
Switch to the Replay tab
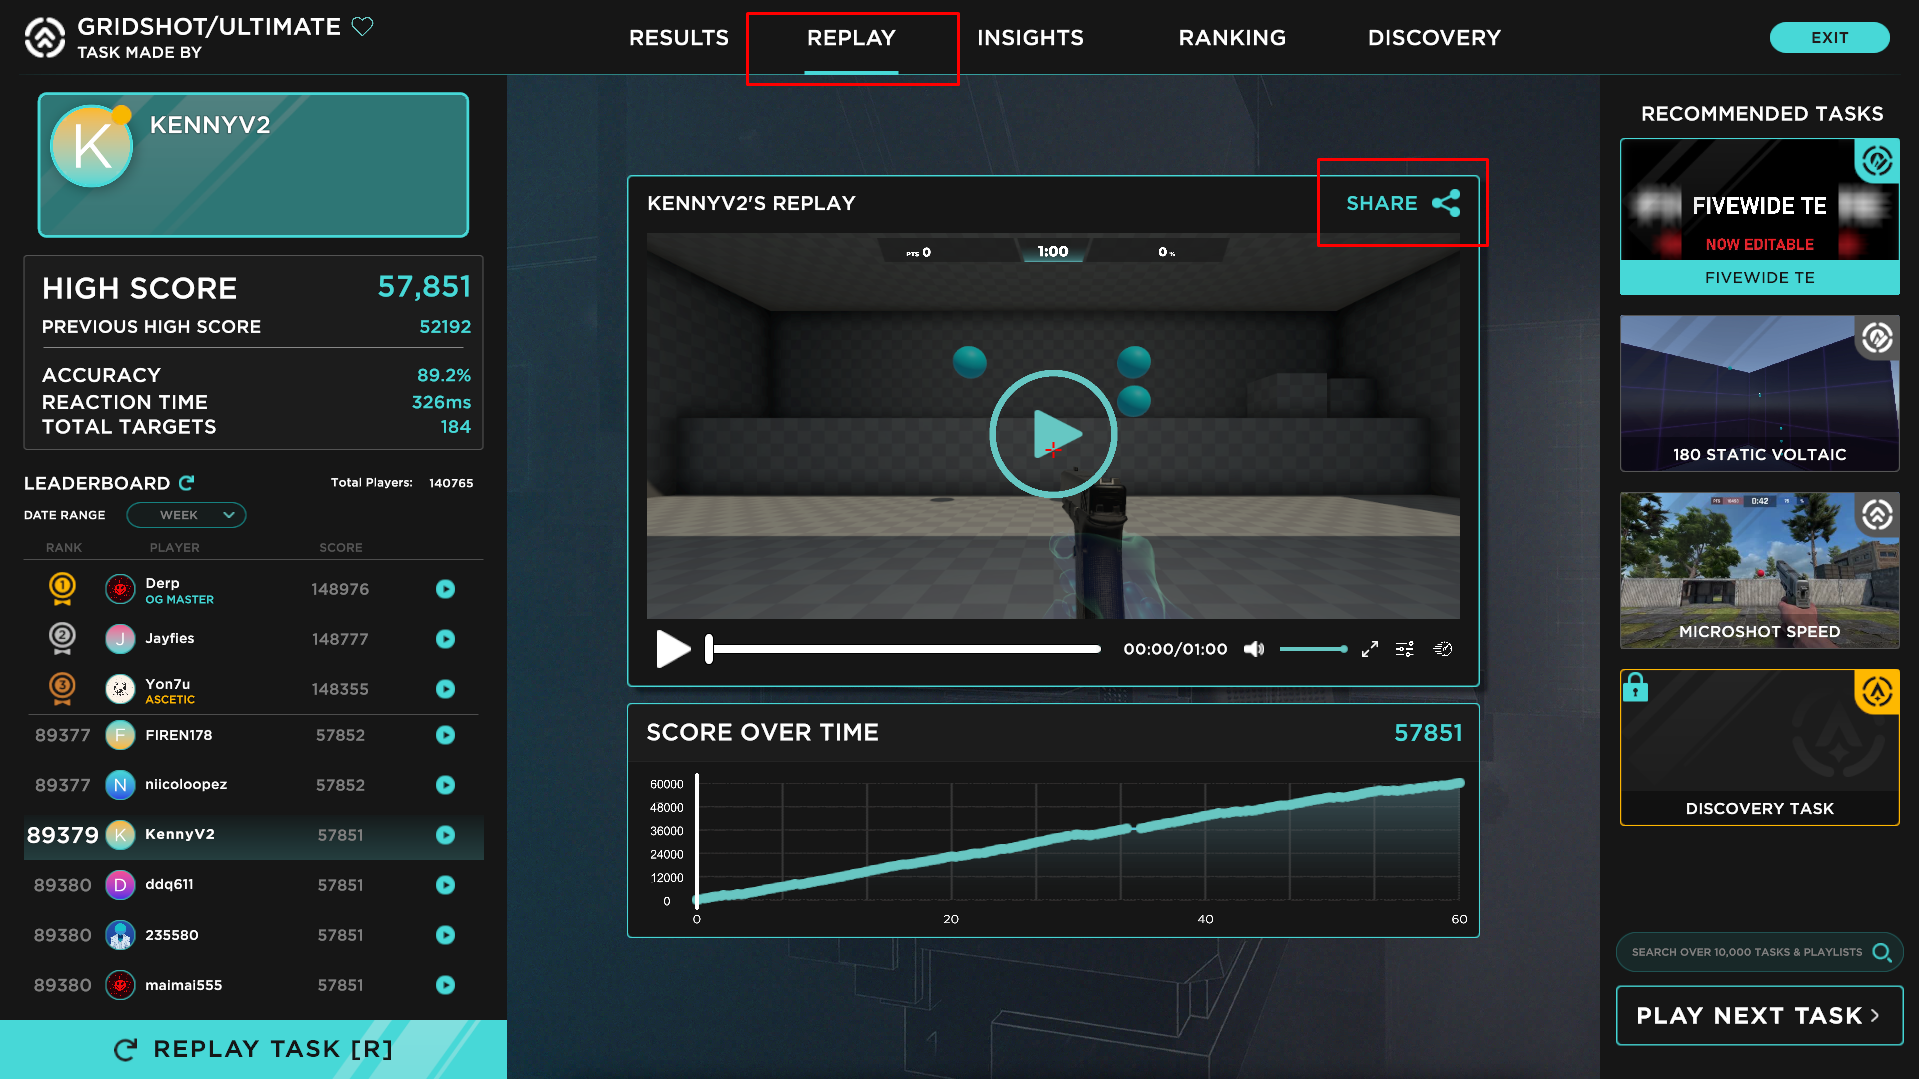coord(851,38)
